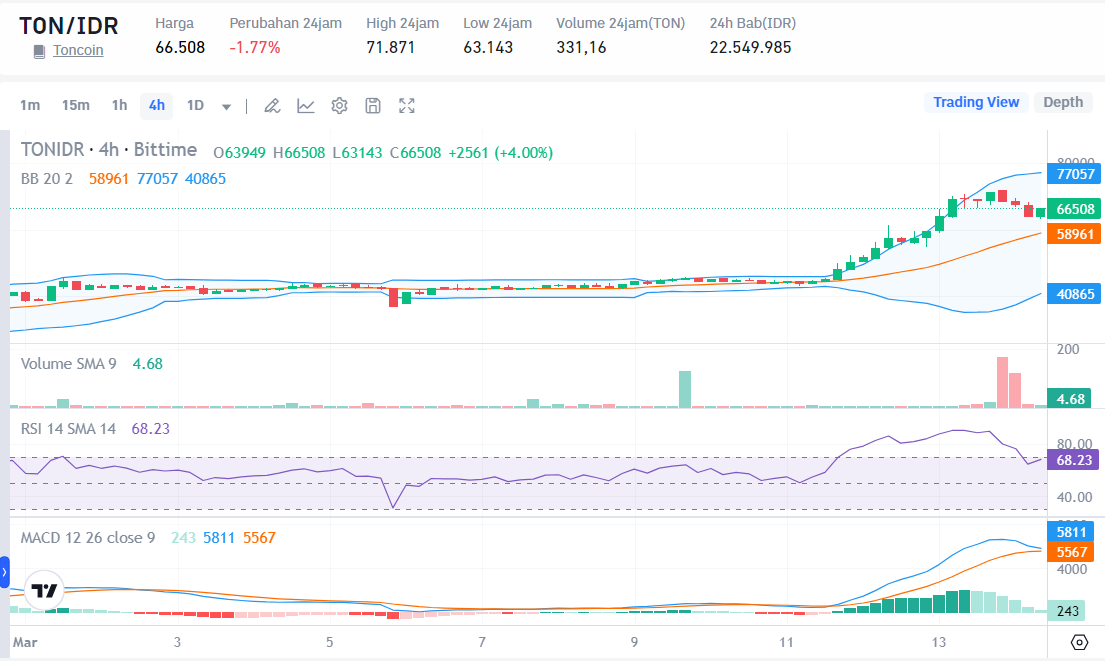Select the BB 20 2 indicator legend

pos(47,179)
